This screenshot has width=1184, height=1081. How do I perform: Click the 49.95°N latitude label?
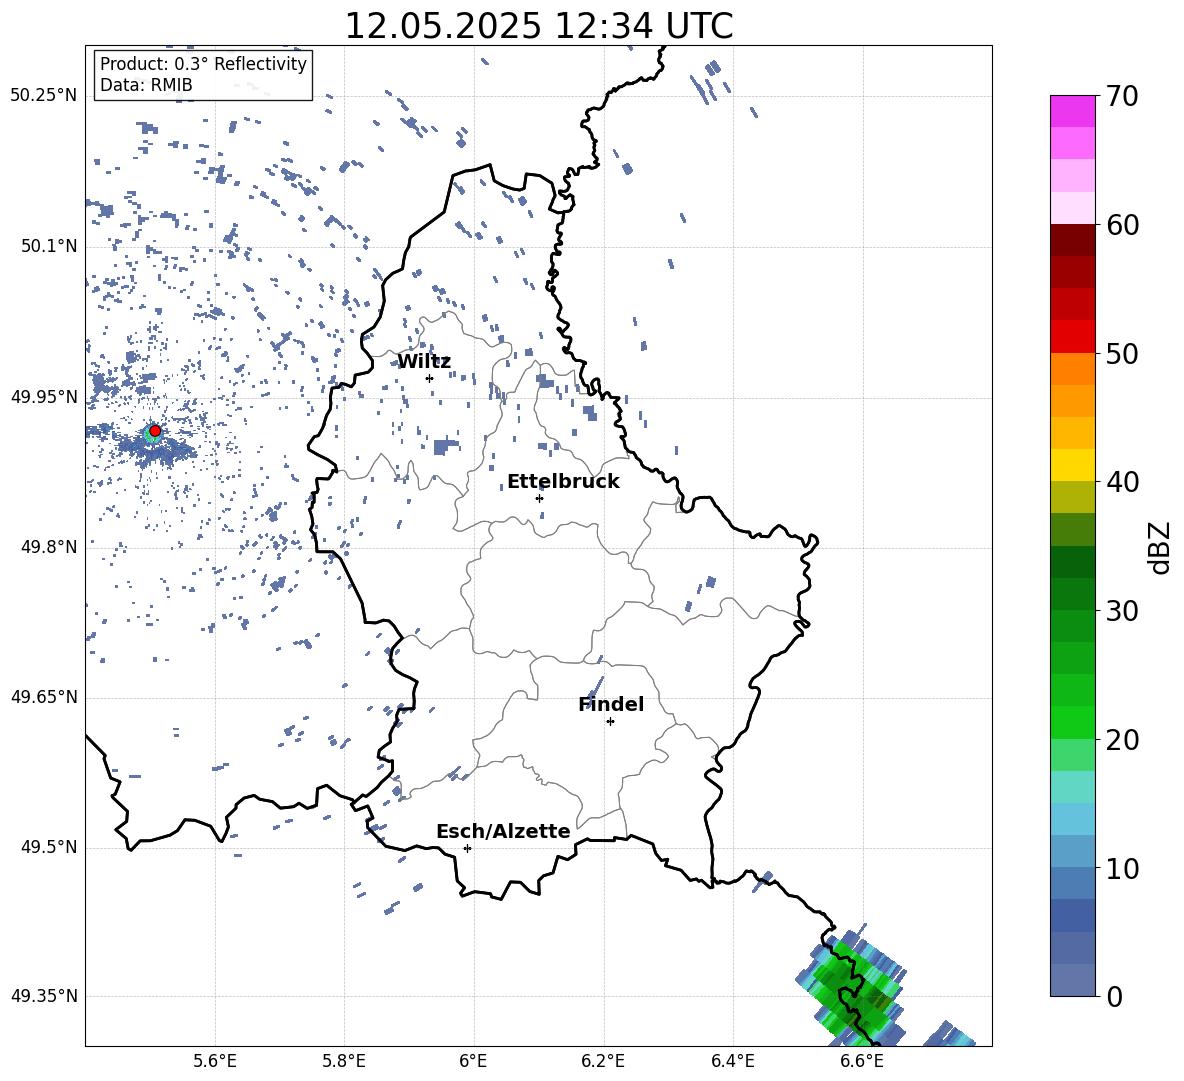click(44, 396)
